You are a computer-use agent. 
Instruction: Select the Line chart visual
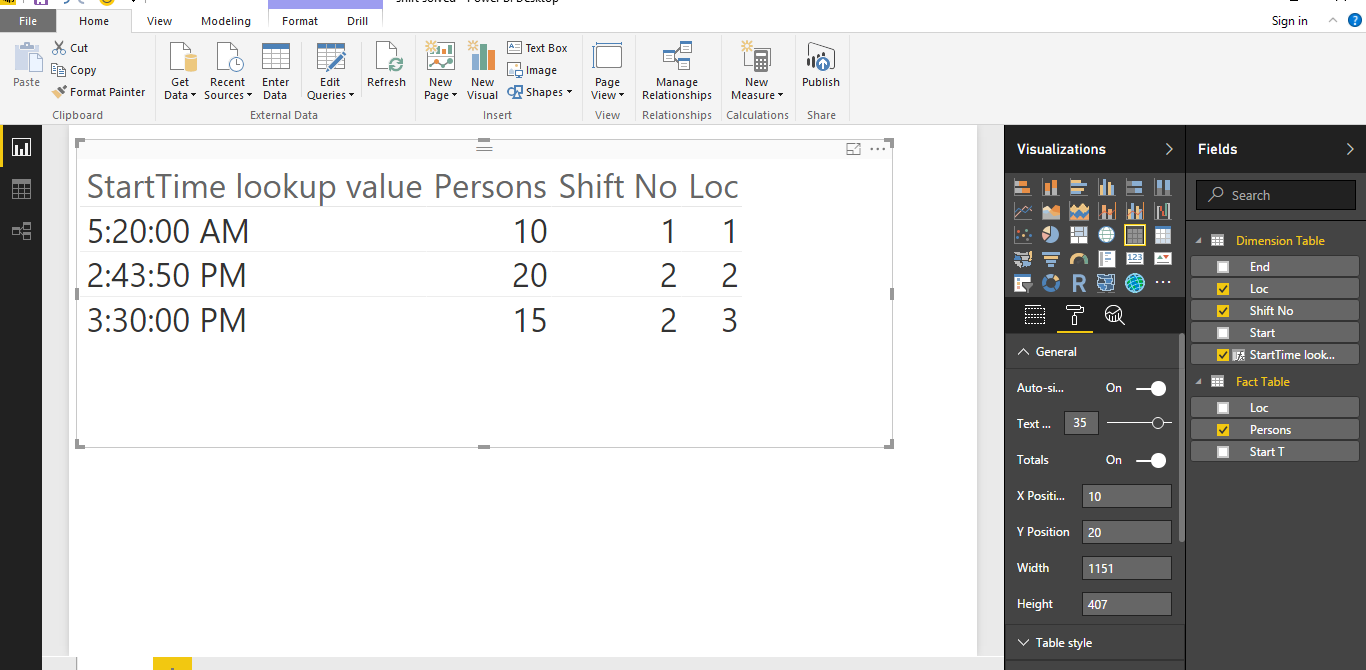point(1022,211)
